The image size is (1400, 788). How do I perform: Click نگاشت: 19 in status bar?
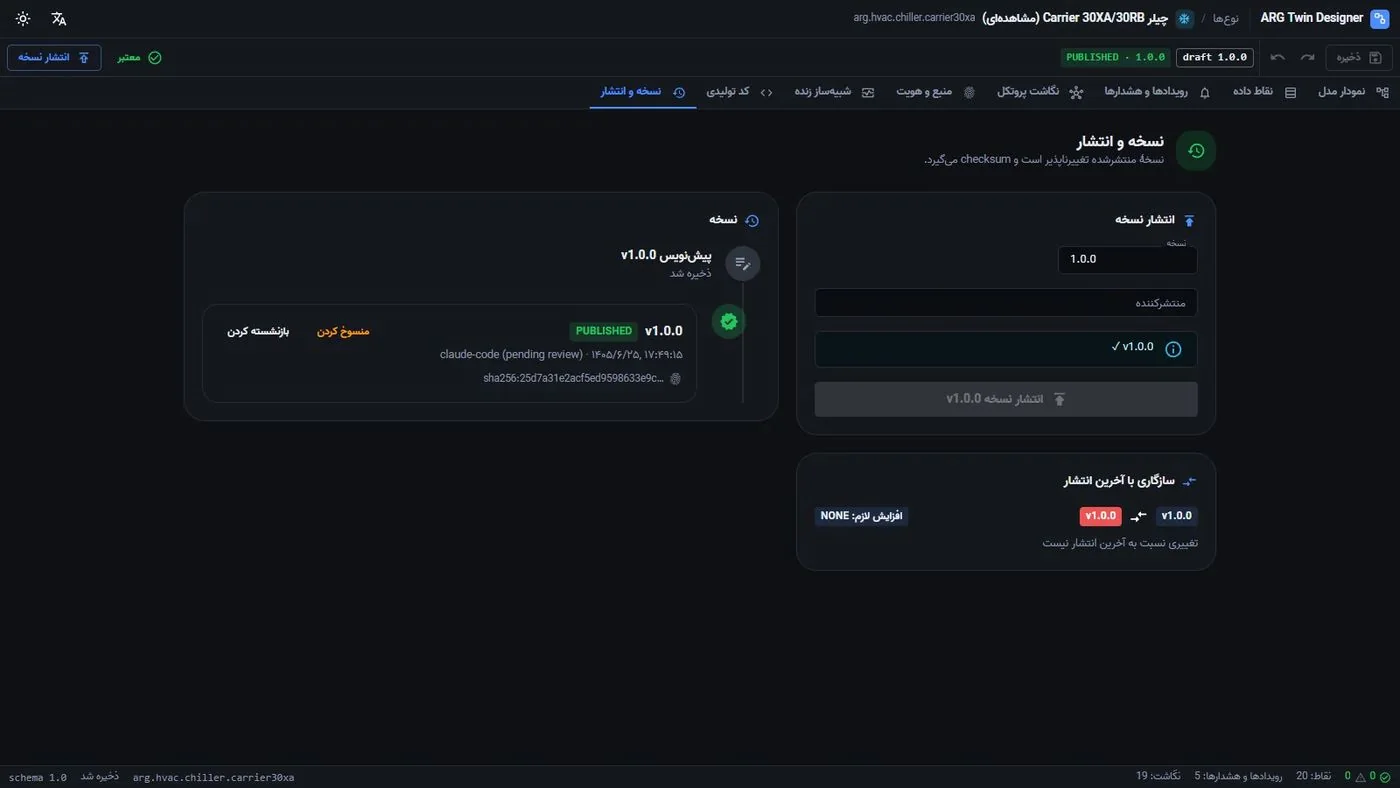click(x=1158, y=777)
